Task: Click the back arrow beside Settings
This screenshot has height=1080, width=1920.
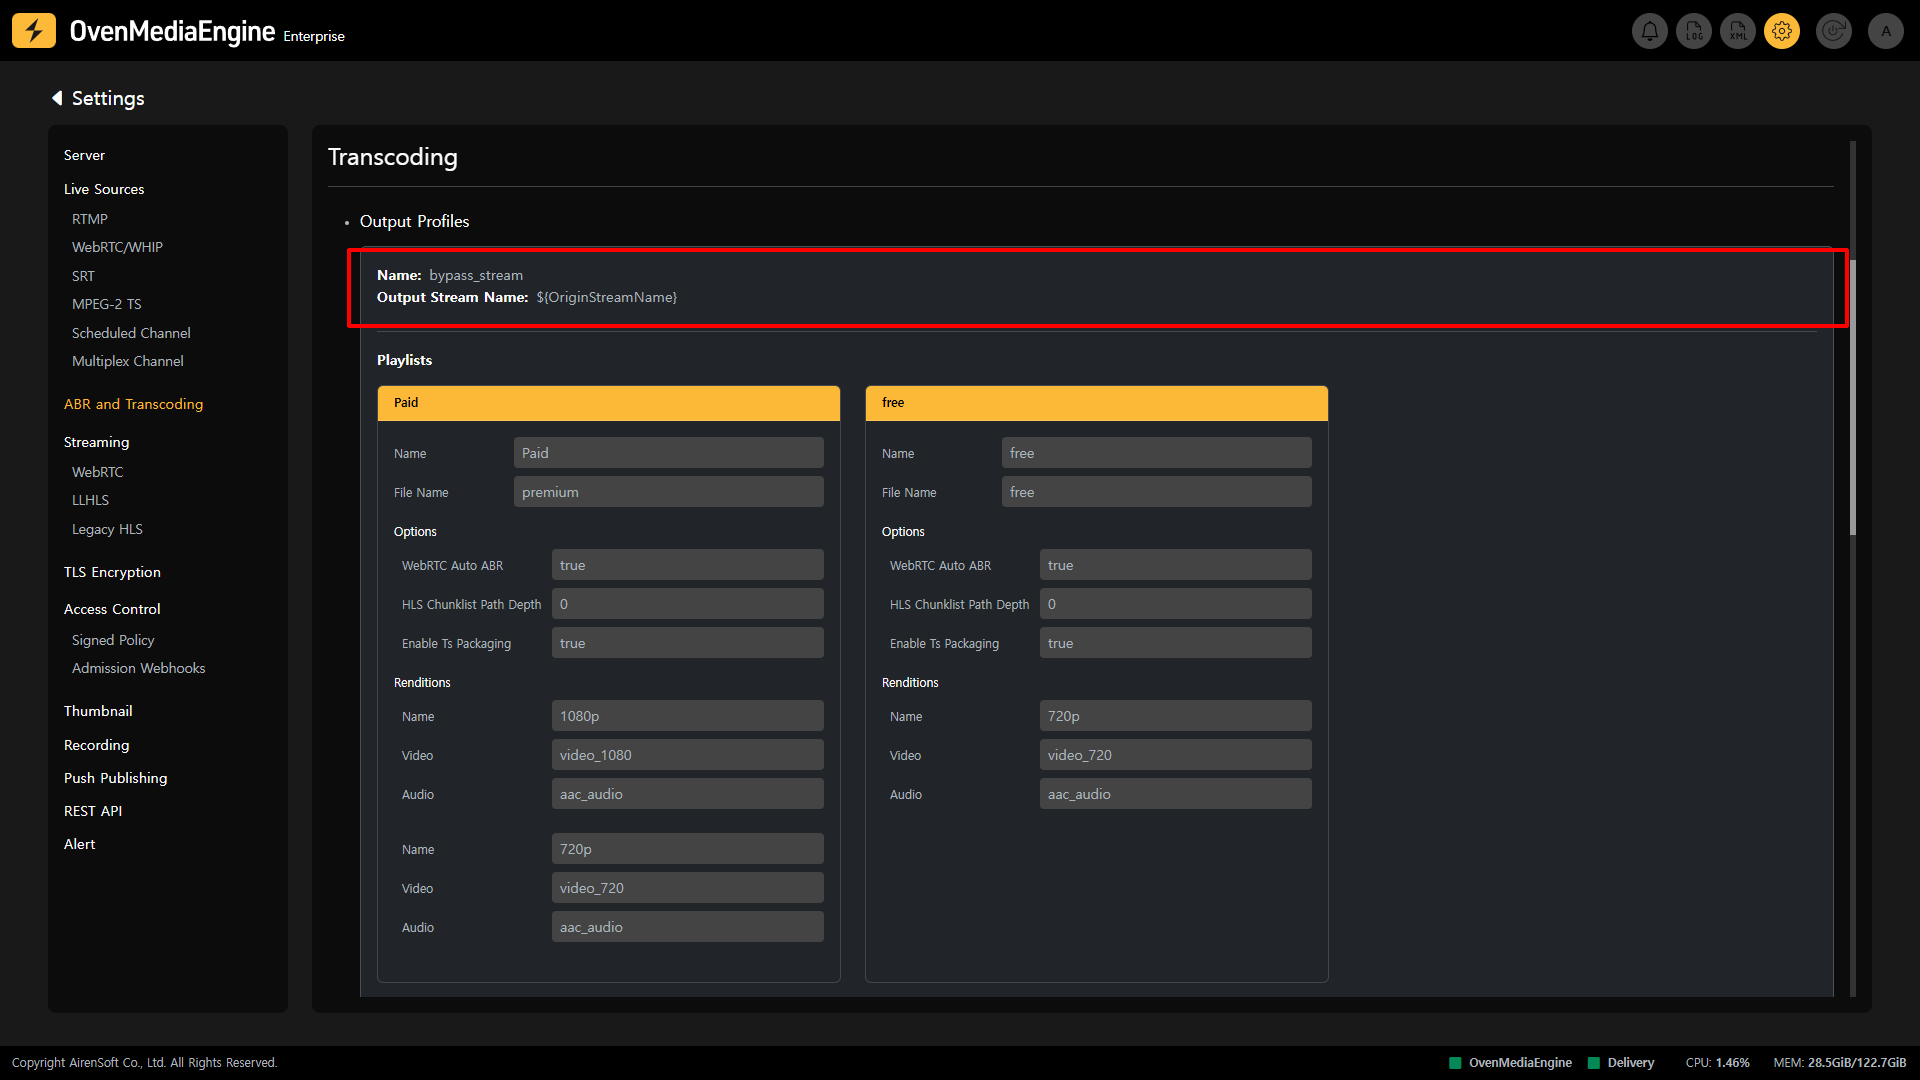Action: point(57,98)
